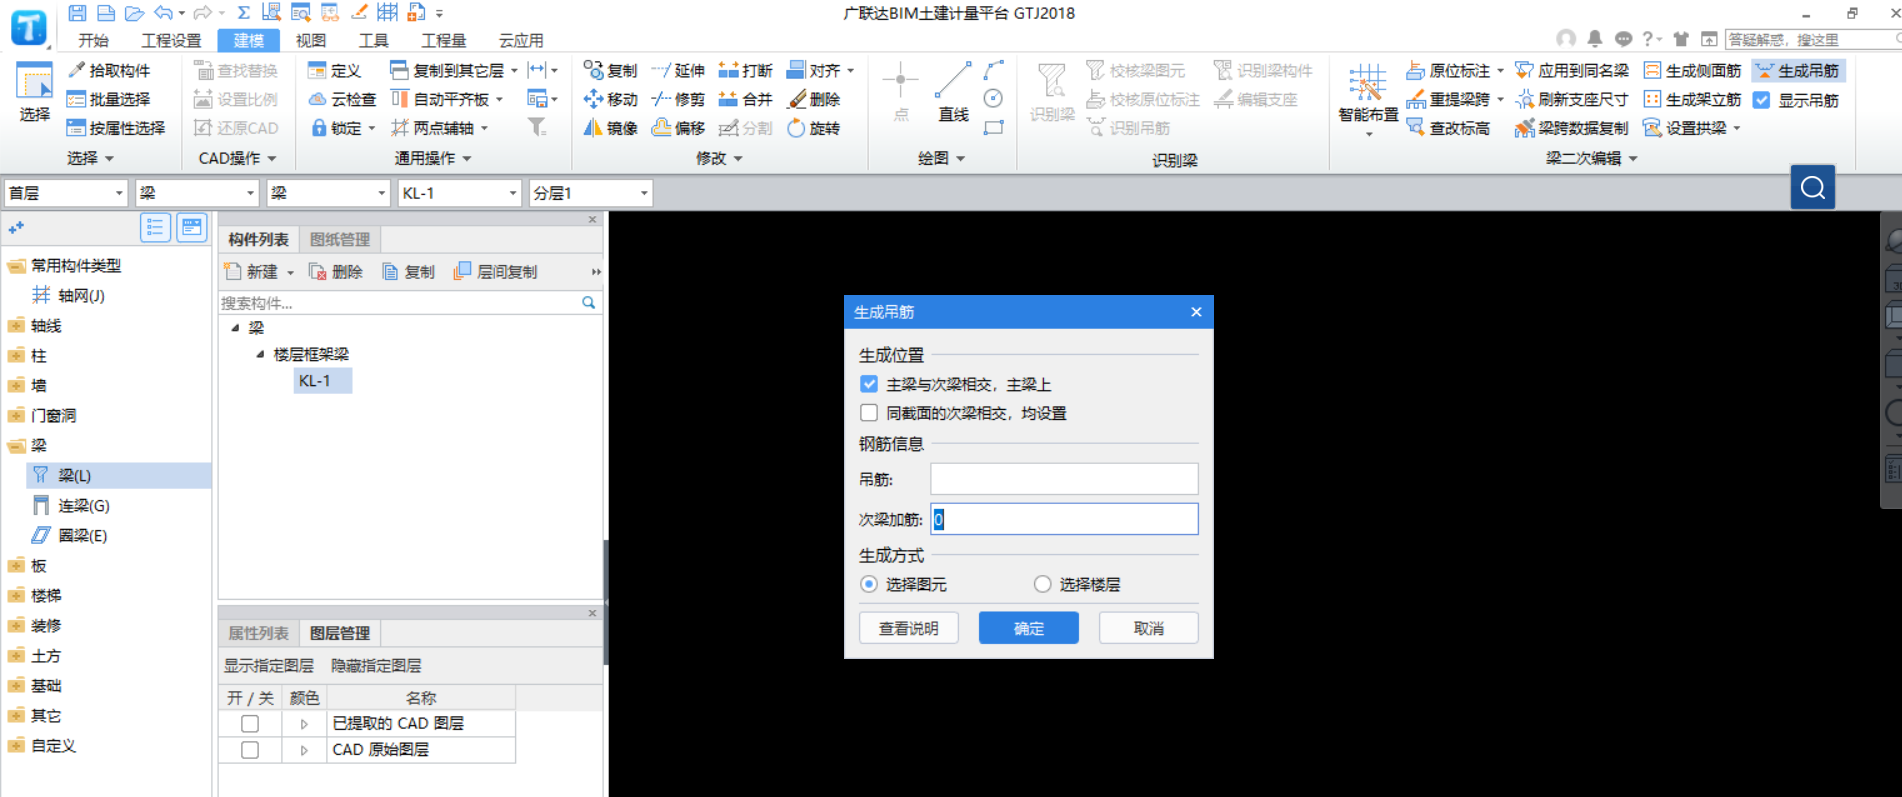Switch to 图纸管理 tab
The height and width of the screenshot is (797, 1902).
coord(340,239)
